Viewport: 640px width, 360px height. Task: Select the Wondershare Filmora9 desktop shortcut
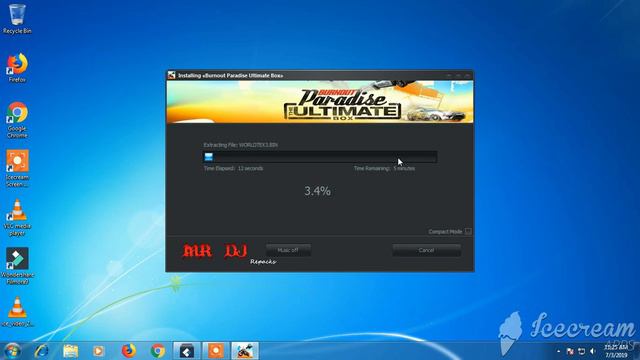tap(17, 266)
